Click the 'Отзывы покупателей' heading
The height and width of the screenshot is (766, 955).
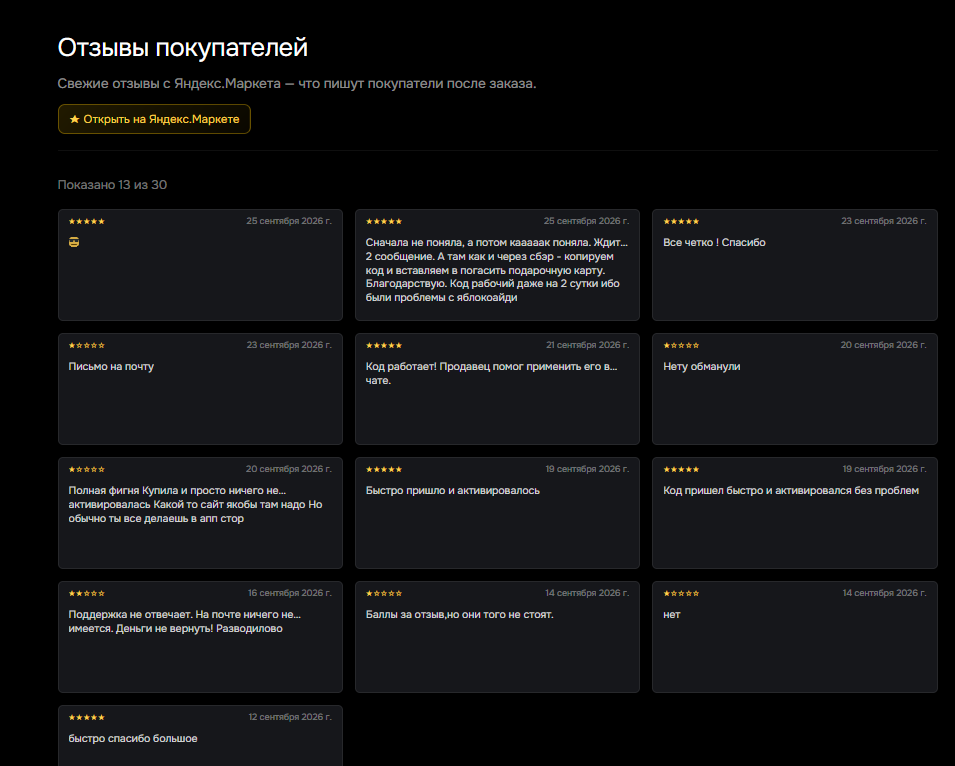[183, 47]
